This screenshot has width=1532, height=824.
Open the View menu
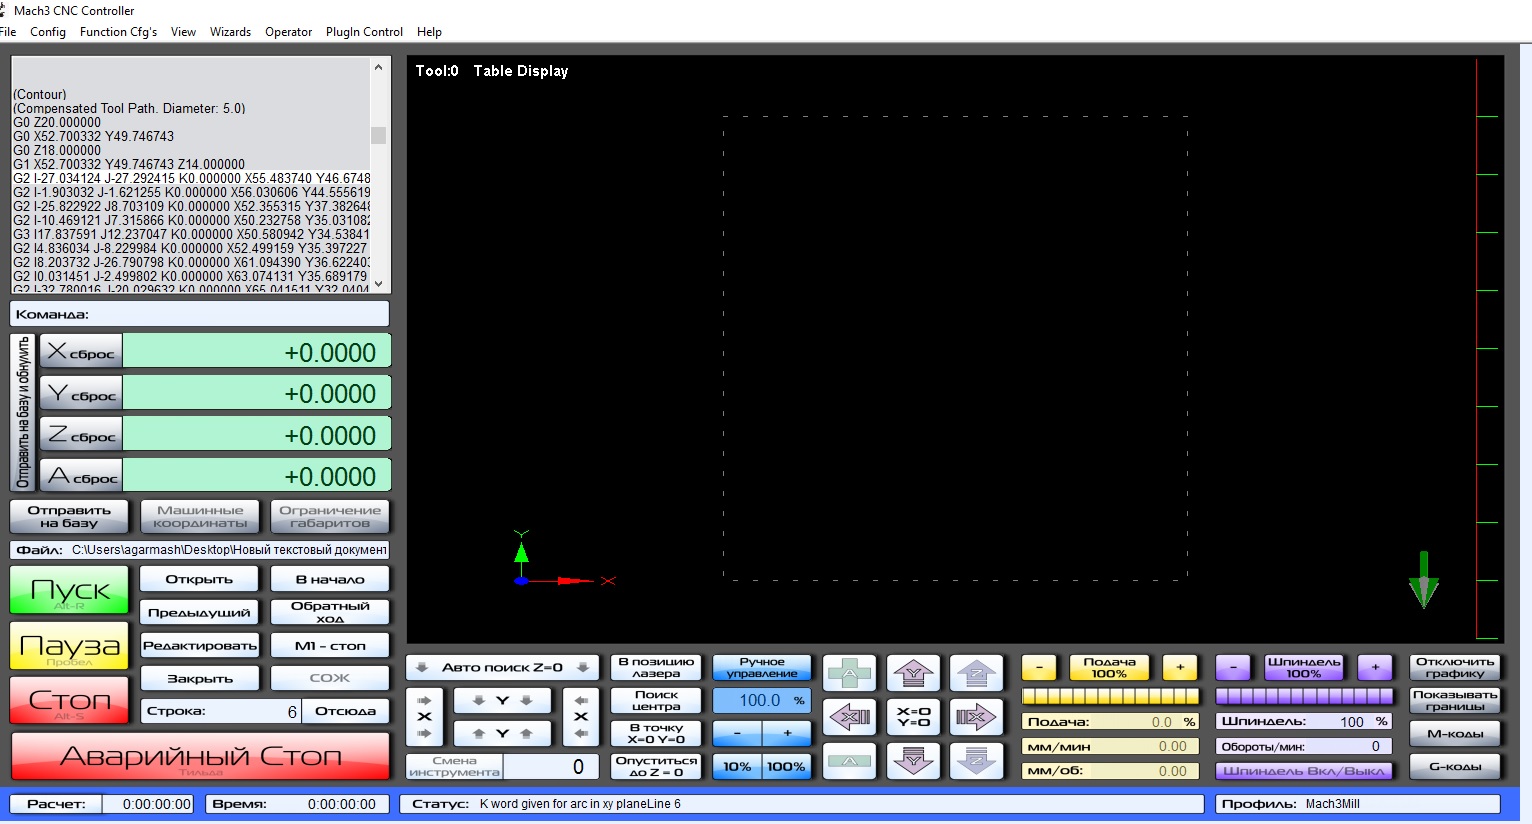(183, 32)
